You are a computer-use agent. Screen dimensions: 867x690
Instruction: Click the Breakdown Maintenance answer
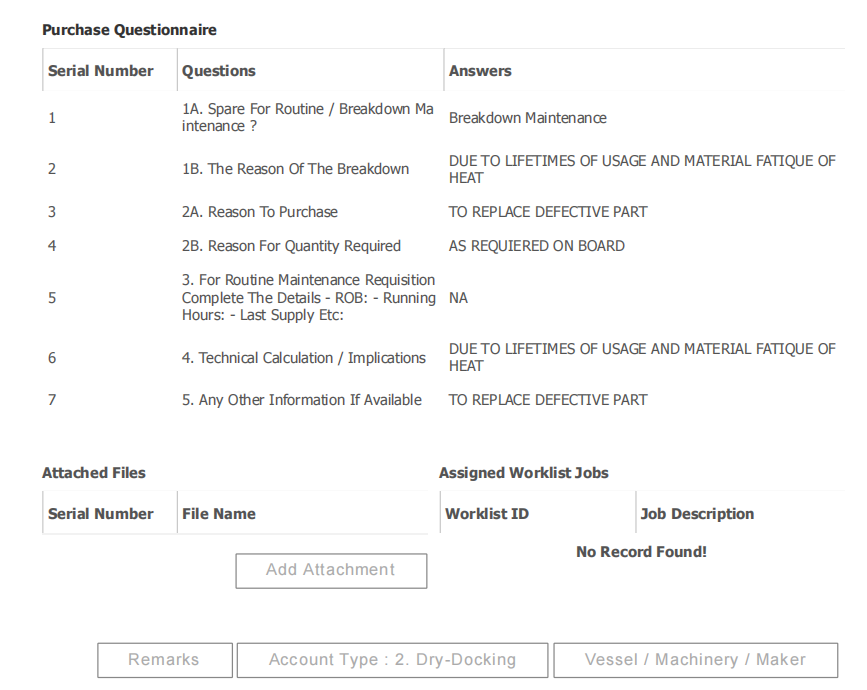527,118
